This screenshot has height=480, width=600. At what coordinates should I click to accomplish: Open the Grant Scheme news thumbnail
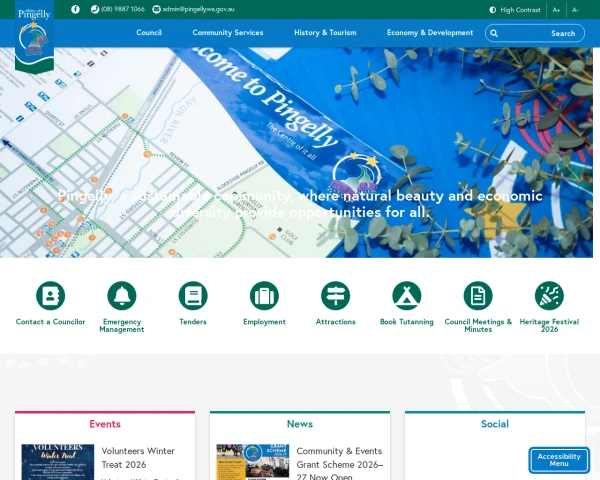253,462
